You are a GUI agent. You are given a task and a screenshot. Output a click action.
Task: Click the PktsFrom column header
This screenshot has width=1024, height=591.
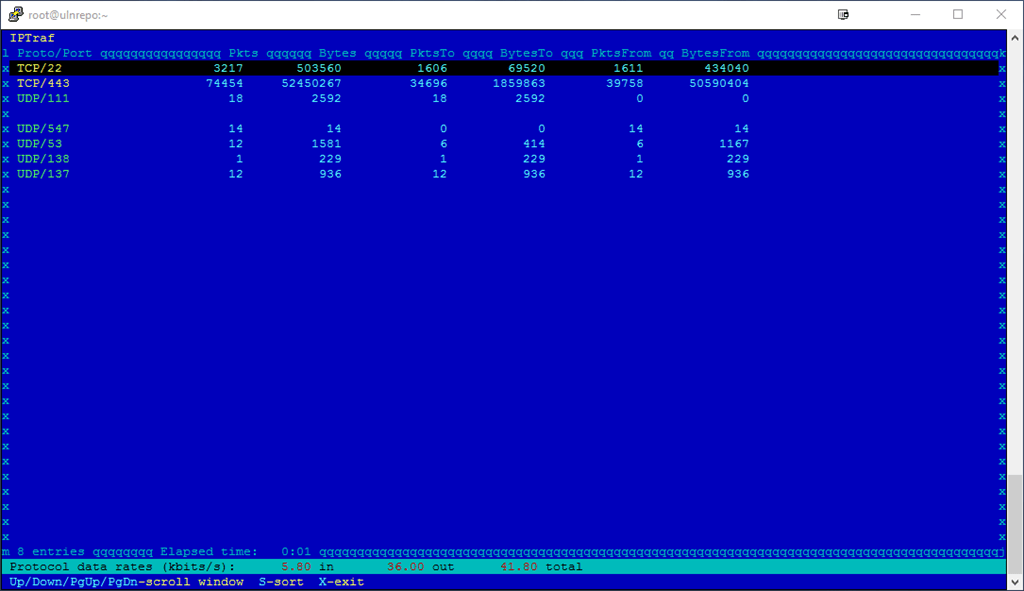click(x=619, y=53)
